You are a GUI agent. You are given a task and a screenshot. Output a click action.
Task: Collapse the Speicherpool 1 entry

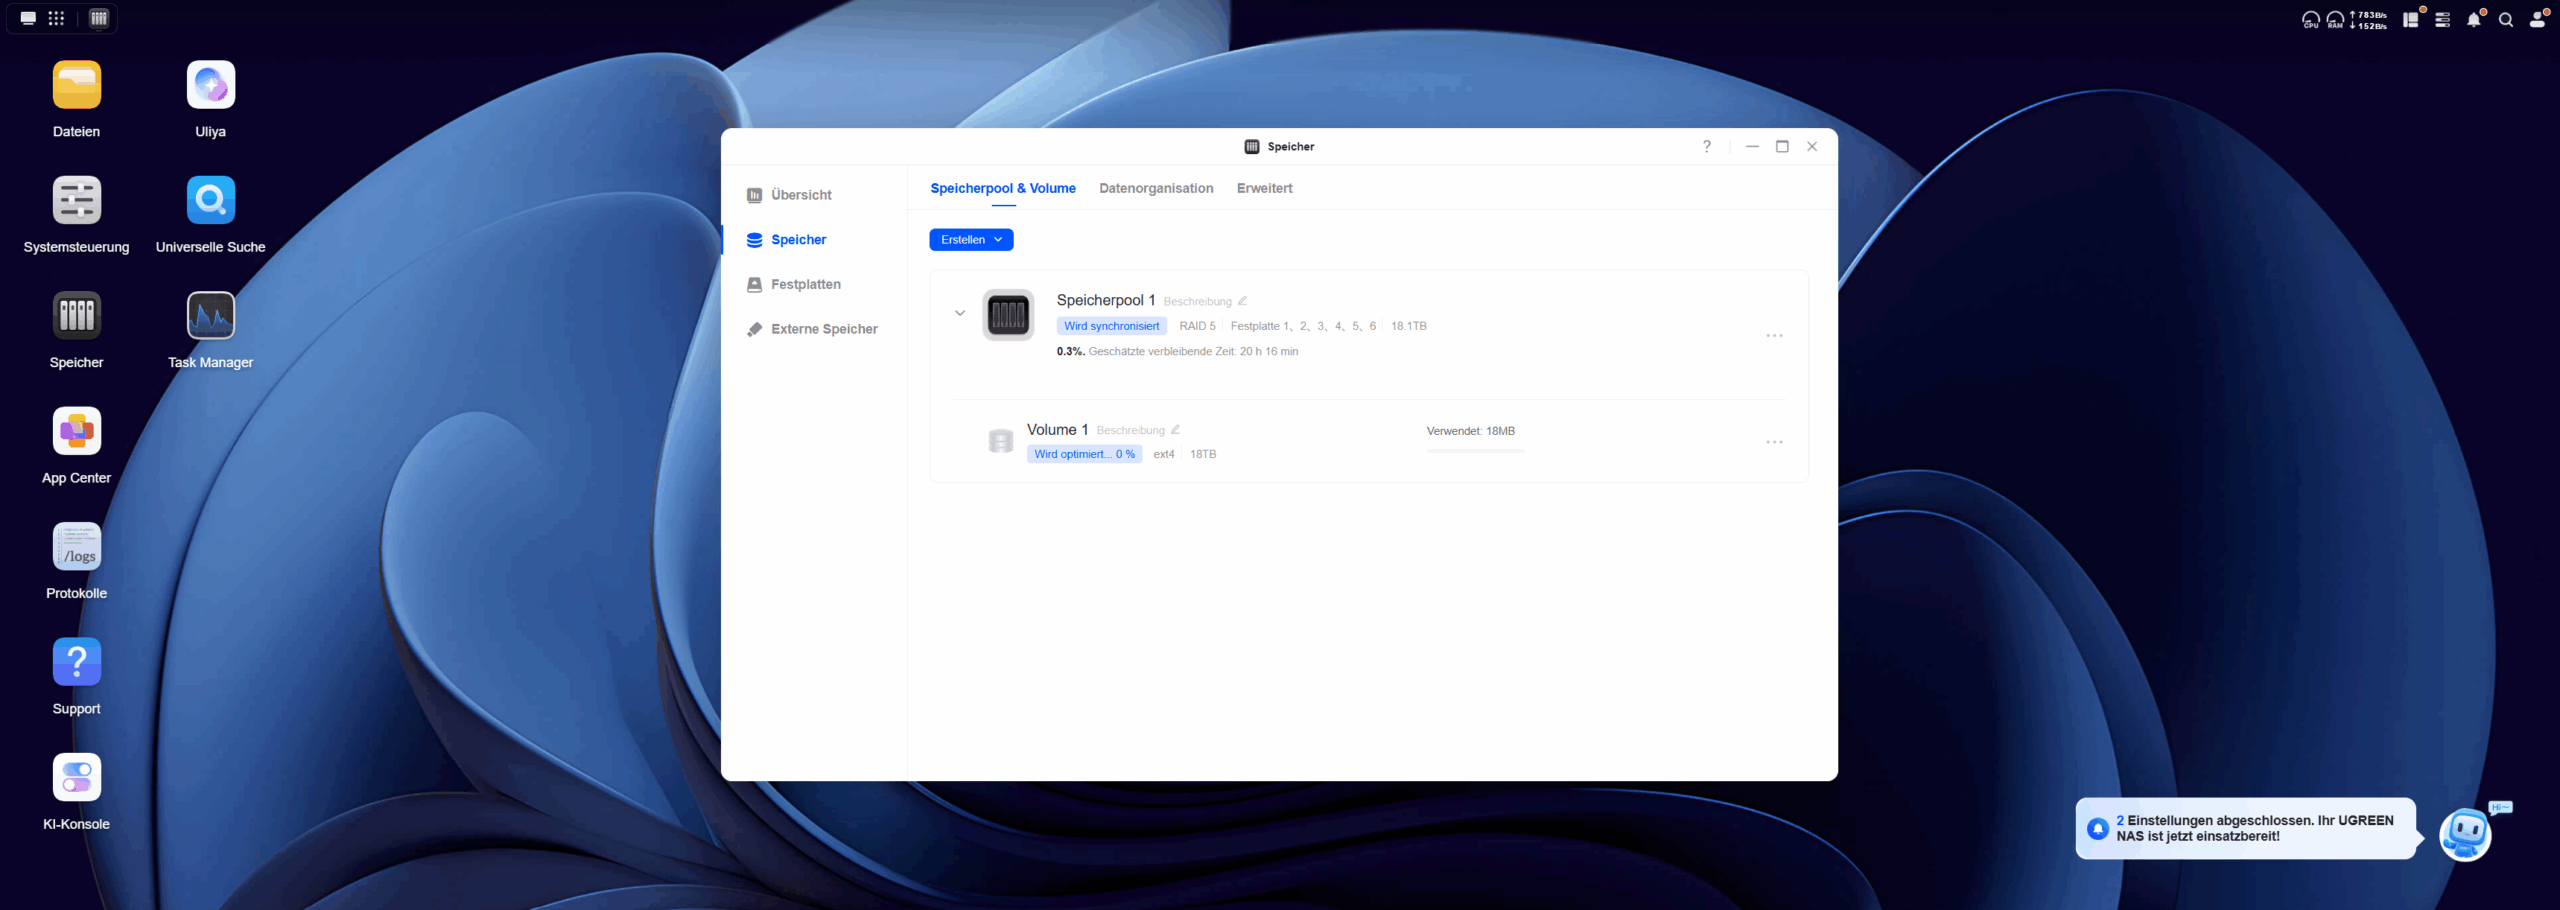coord(960,314)
